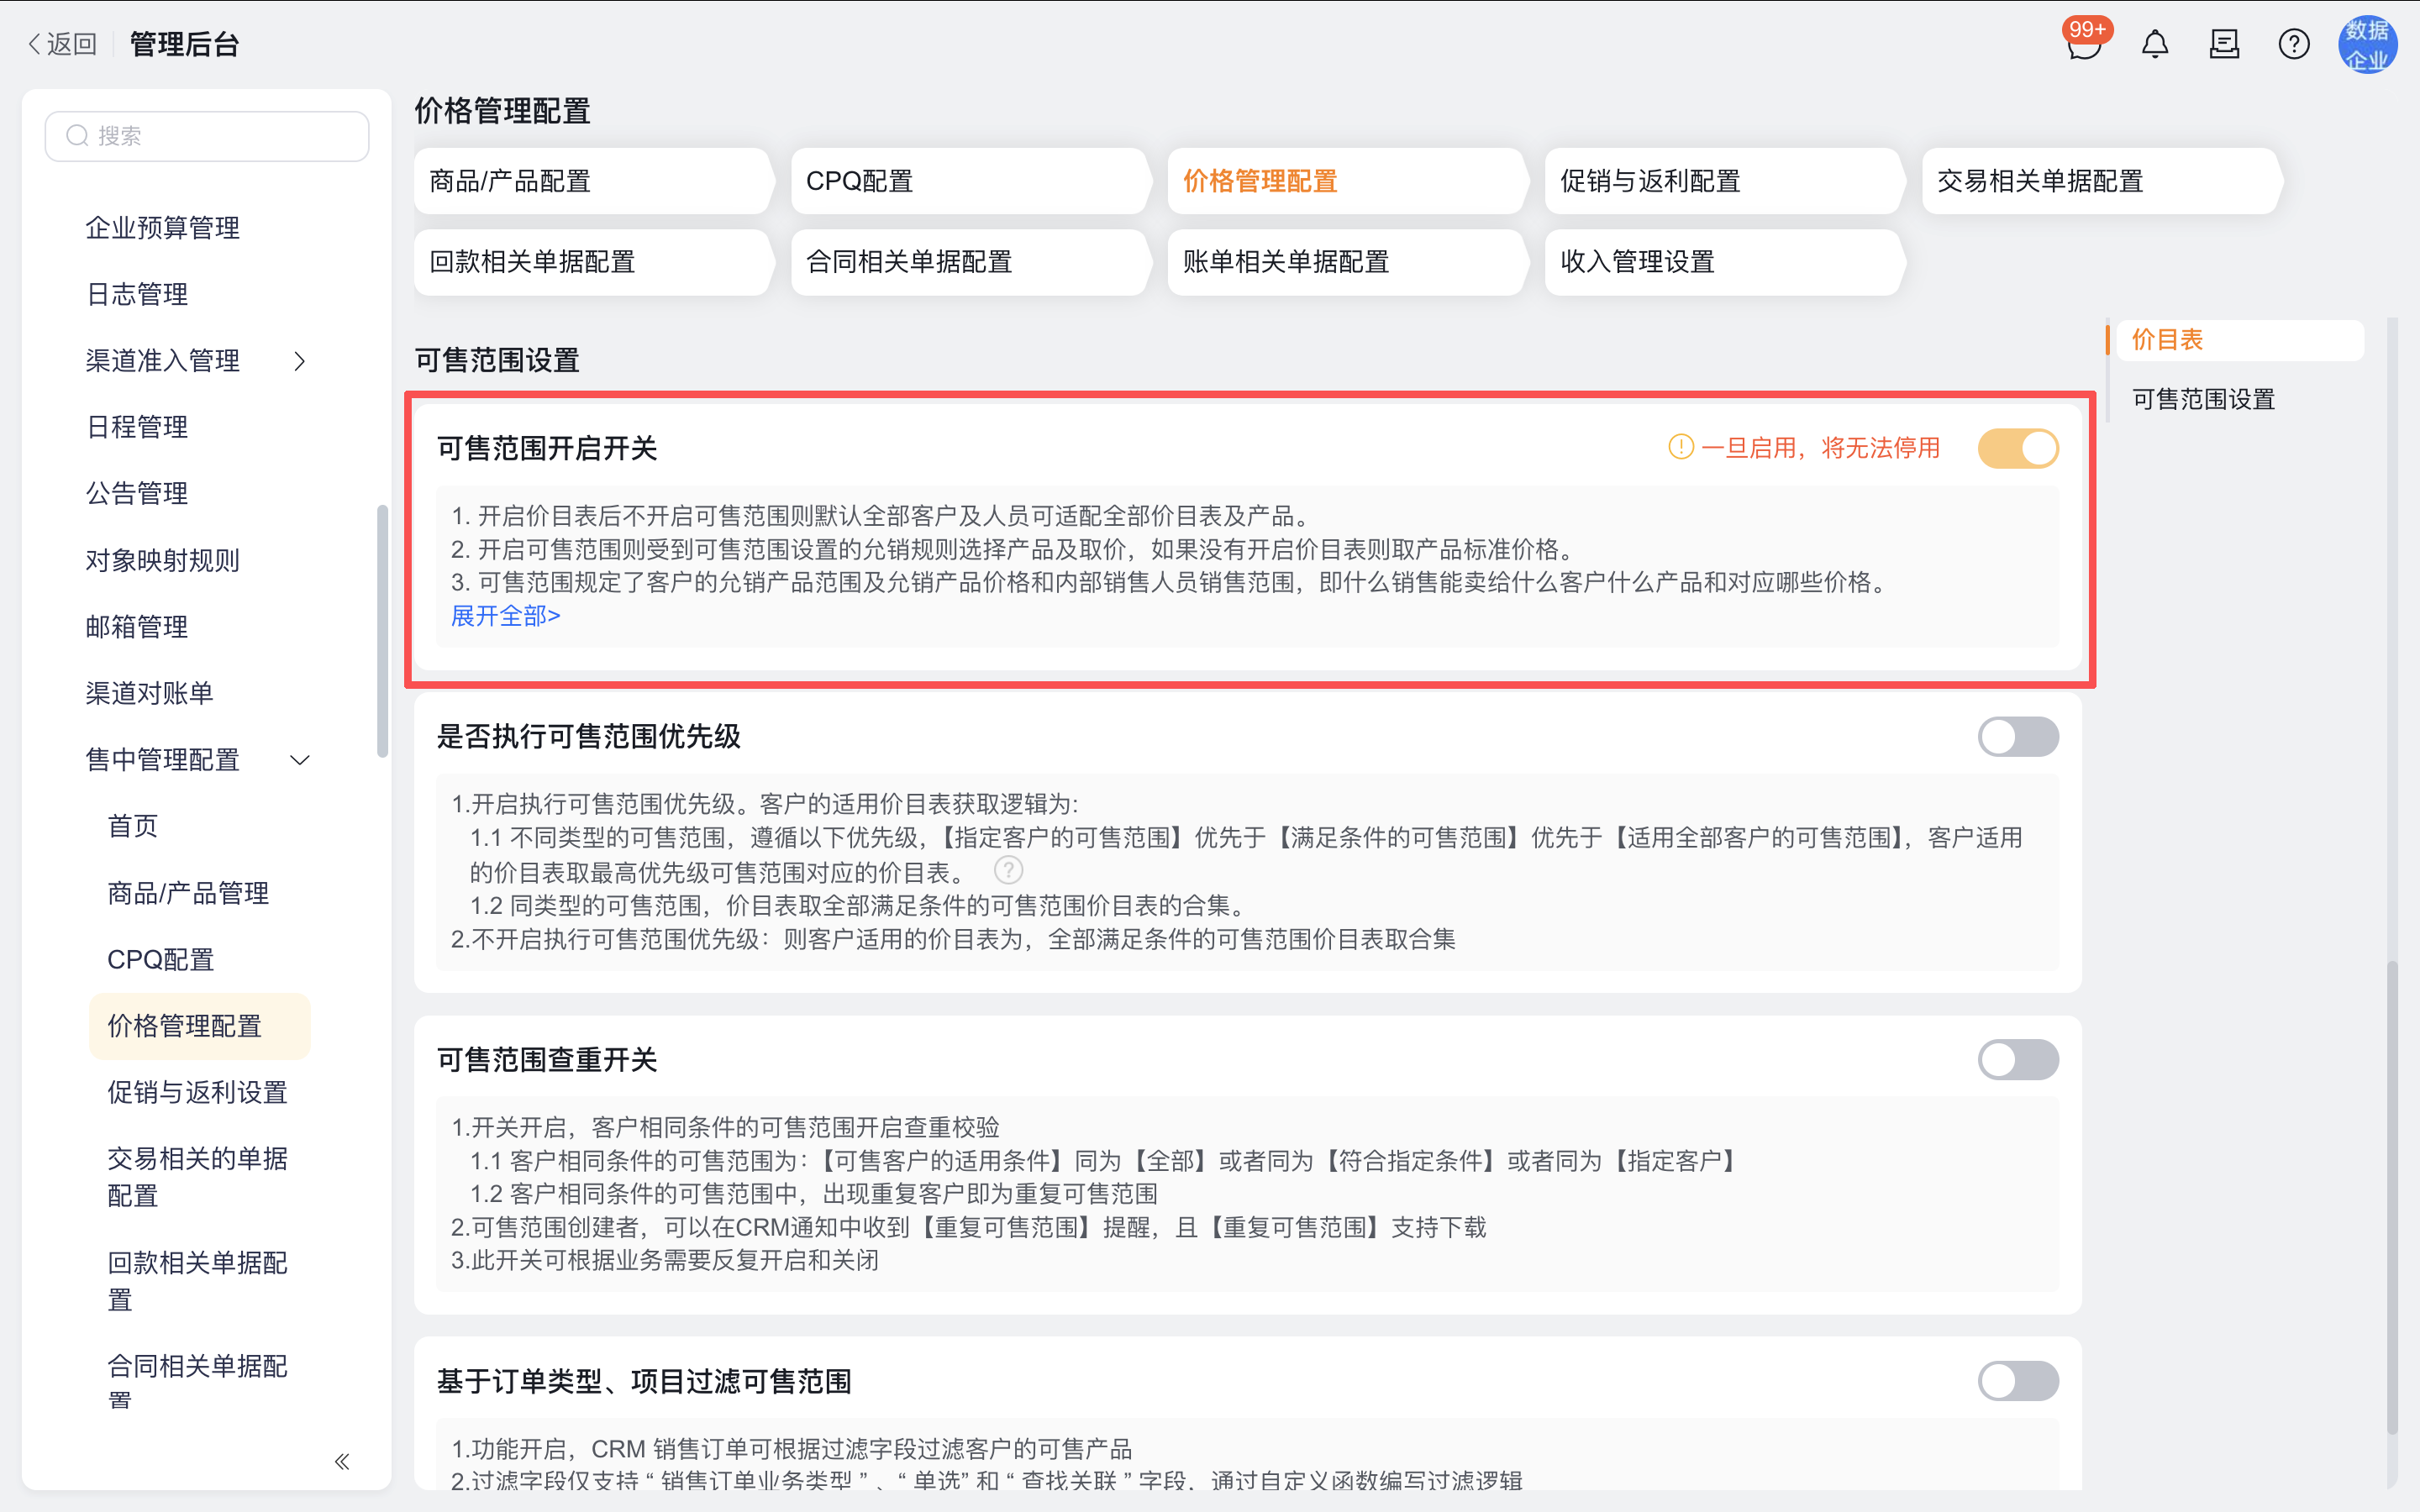Select sidebar 价格管理配置 item
The height and width of the screenshot is (1512, 2420).
click(x=200, y=1026)
